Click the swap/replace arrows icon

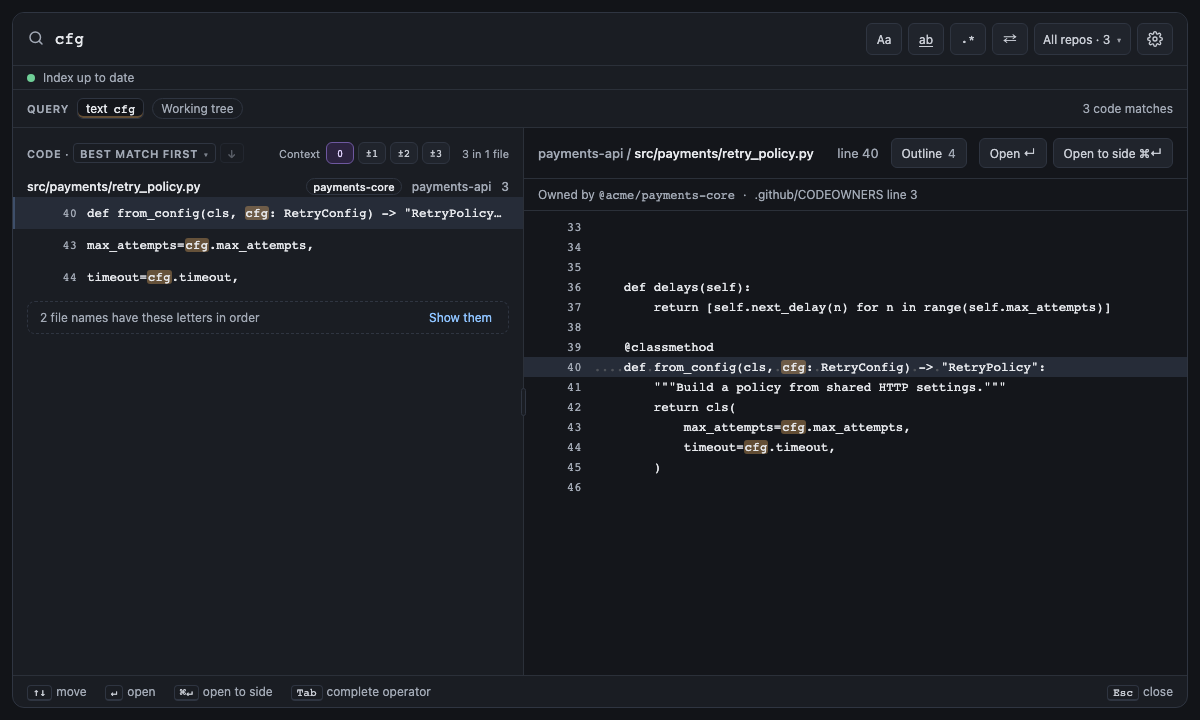pos(1010,39)
